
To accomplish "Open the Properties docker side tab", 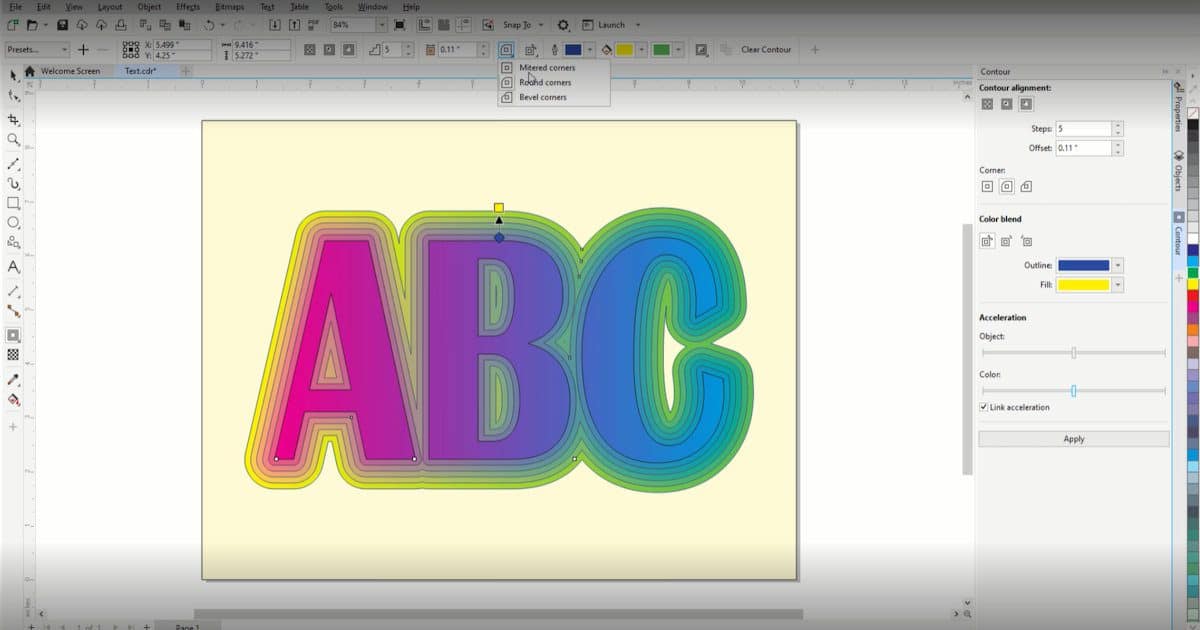I will point(1178,107).
